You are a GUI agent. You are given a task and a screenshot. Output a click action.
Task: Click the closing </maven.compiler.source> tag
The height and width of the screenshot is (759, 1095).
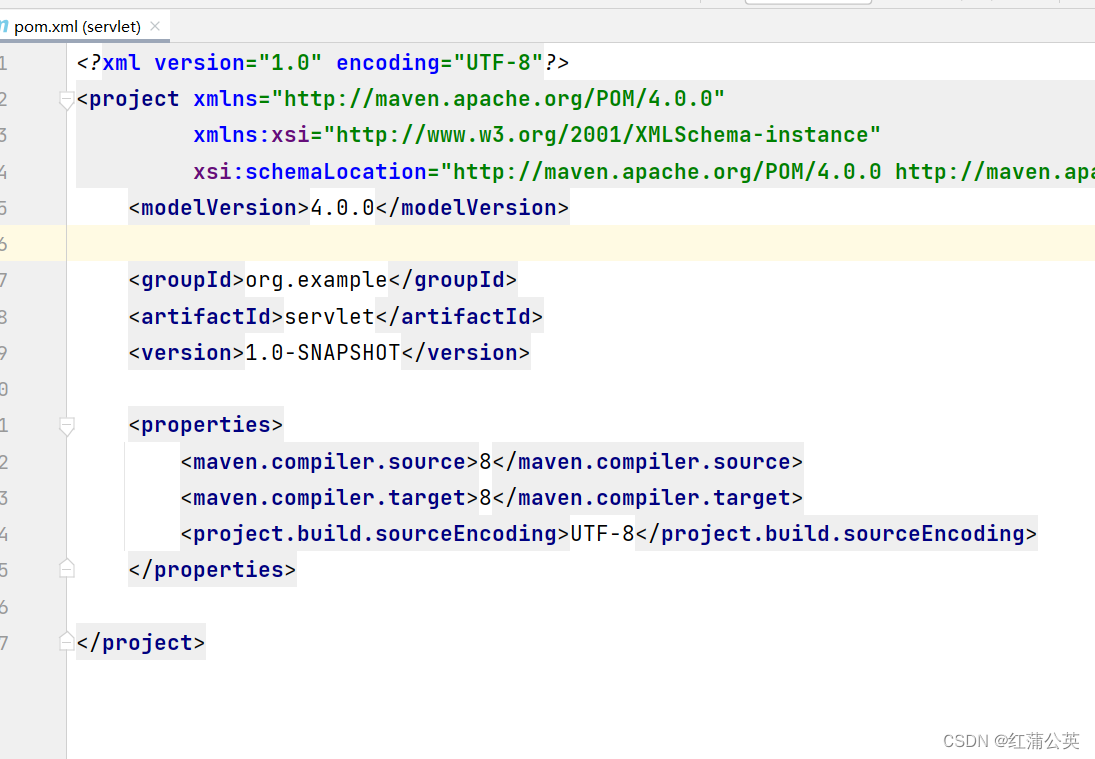coord(647,462)
